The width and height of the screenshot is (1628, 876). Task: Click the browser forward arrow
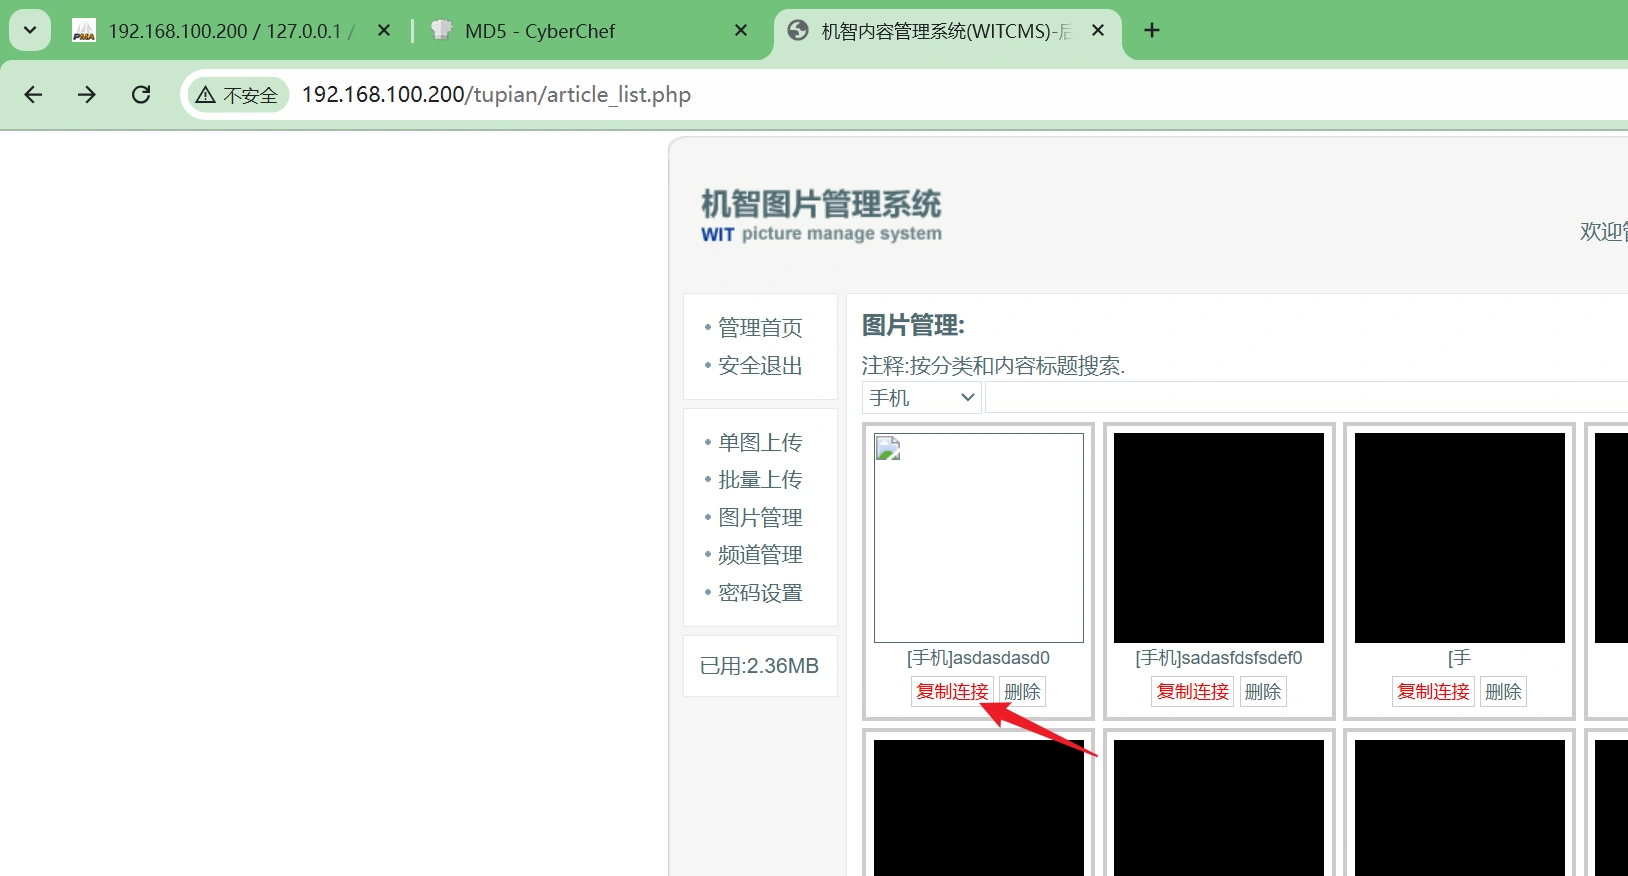pyautogui.click(x=87, y=94)
